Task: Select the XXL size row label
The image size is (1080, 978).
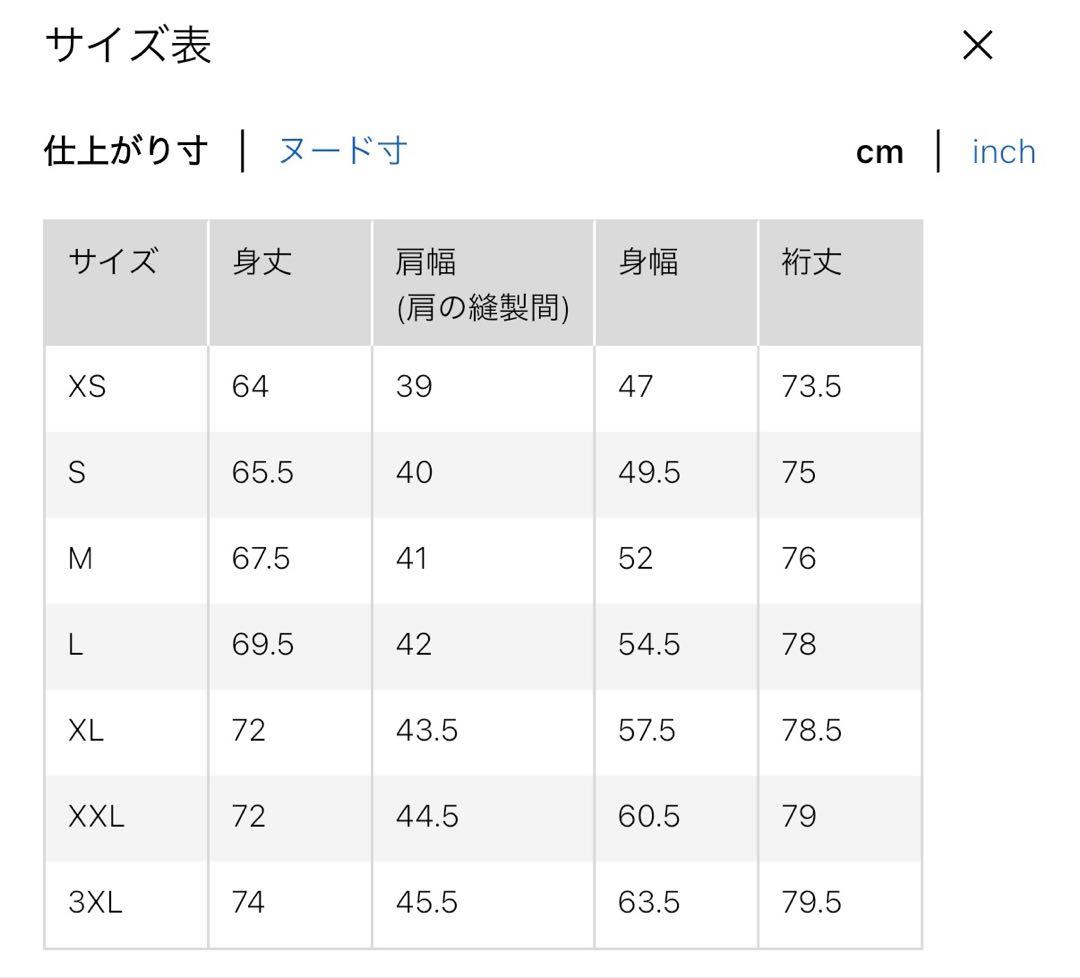Action: (x=96, y=816)
